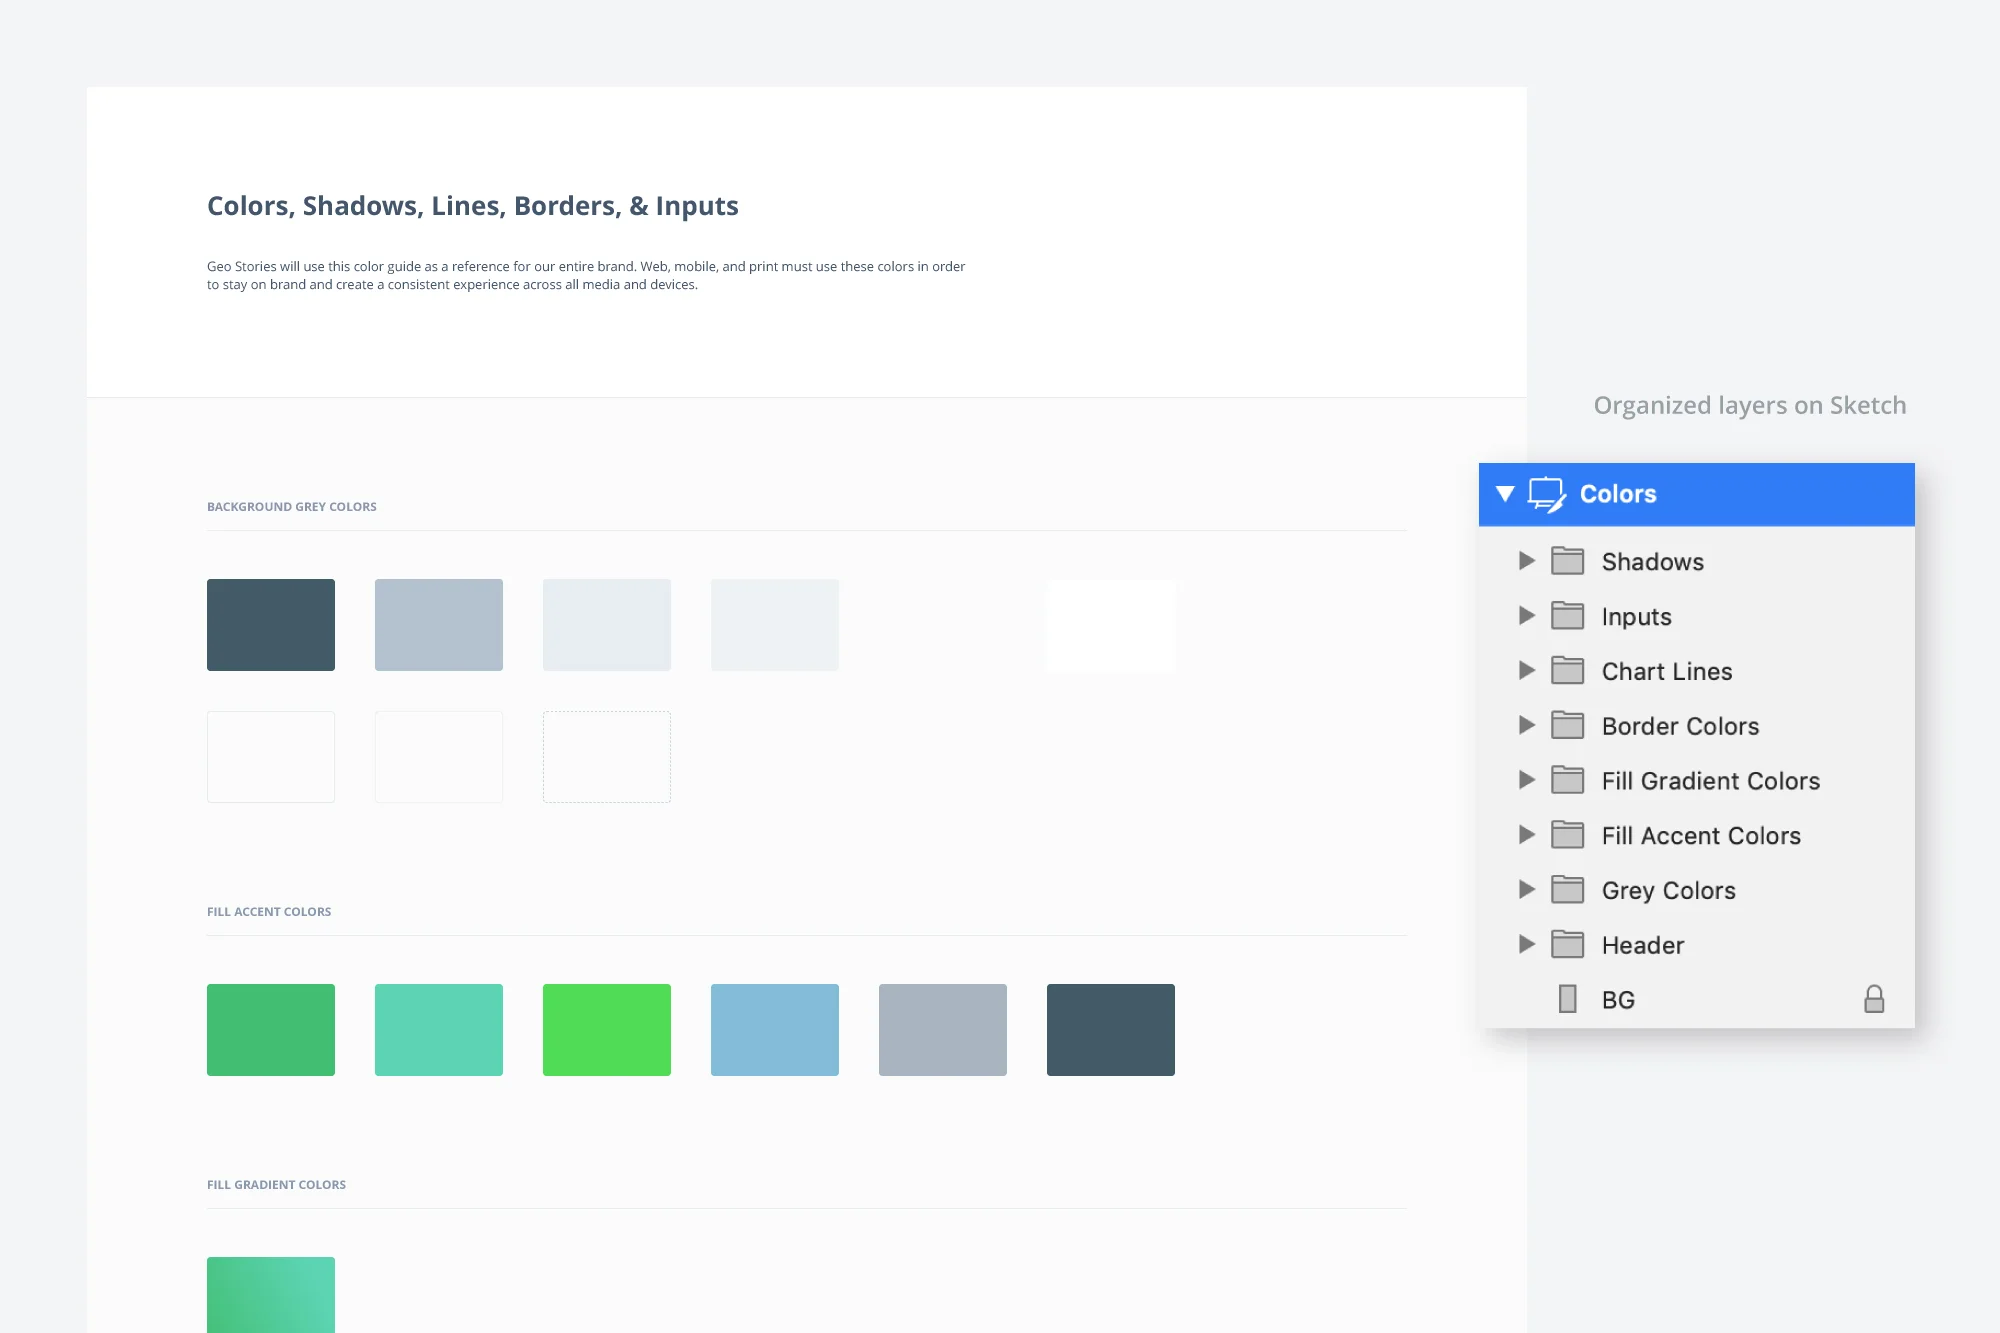The image size is (2000, 1333).
Task: Click the Fill Gradient Colors folder icon
Action: pyautogui.click(x=1567, y=780)
